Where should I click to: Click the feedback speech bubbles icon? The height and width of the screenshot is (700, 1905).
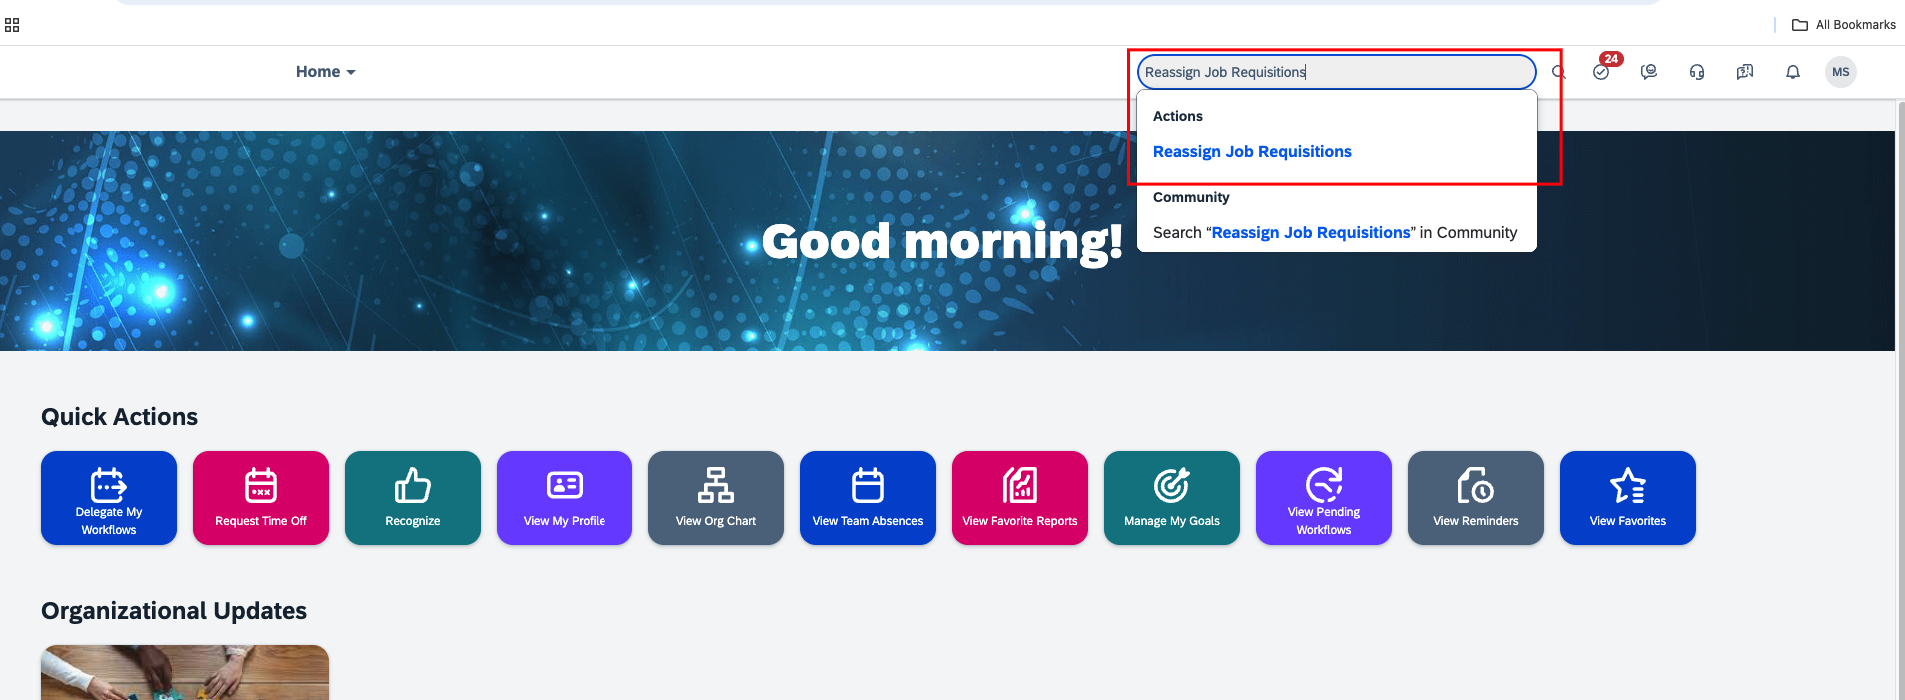point(1745,72)
